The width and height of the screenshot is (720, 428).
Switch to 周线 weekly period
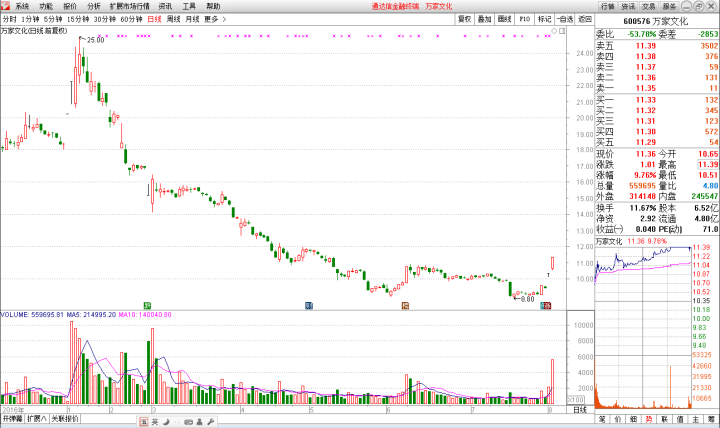point(173,19)
